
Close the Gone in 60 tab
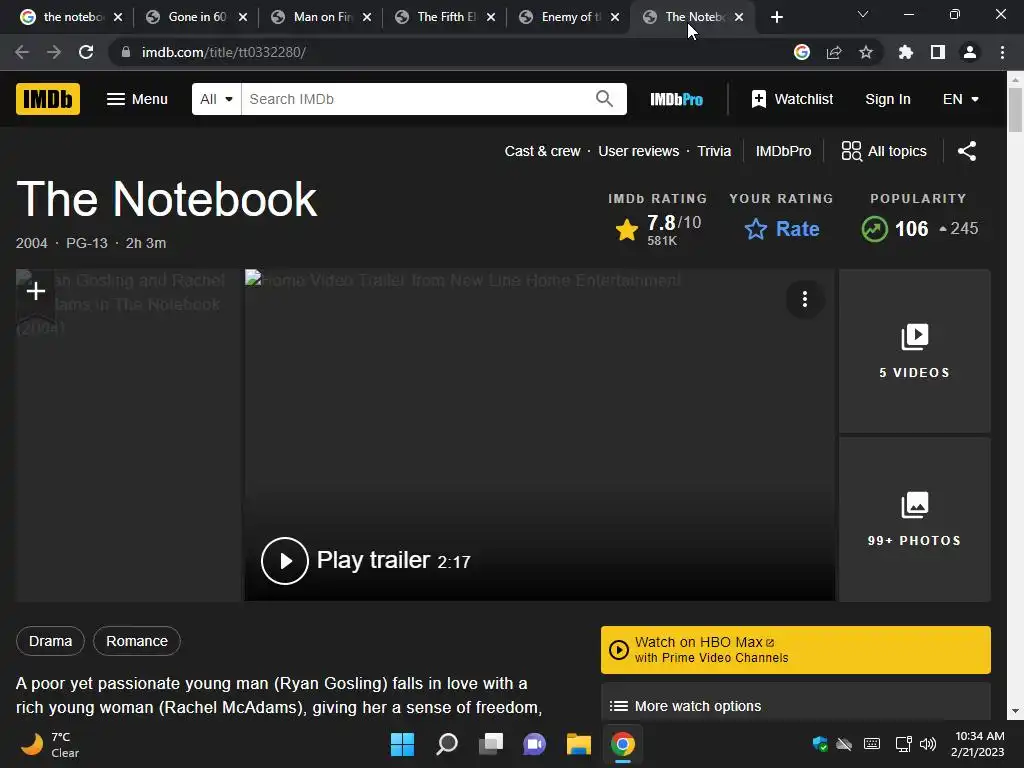pos(243,17)
